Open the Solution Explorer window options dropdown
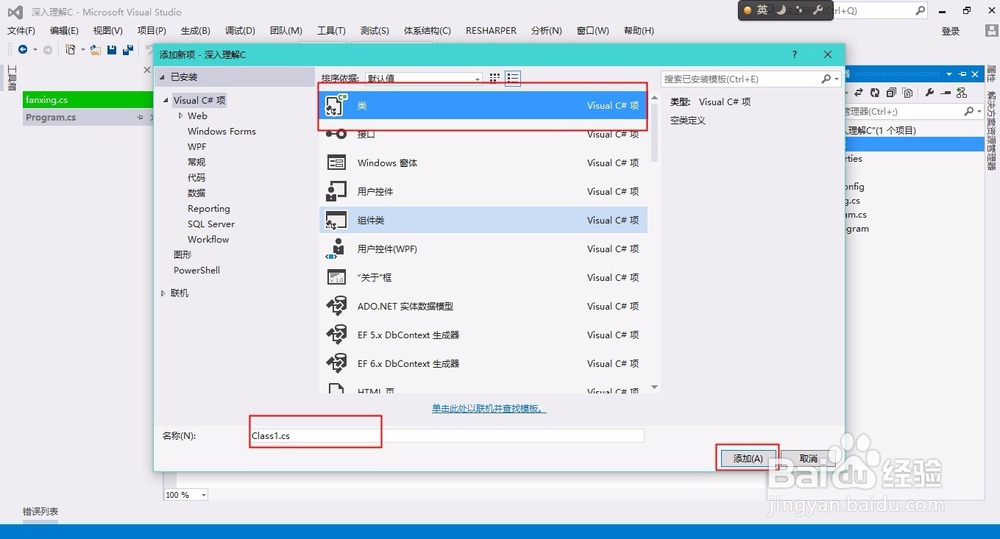 coord(949,74)
